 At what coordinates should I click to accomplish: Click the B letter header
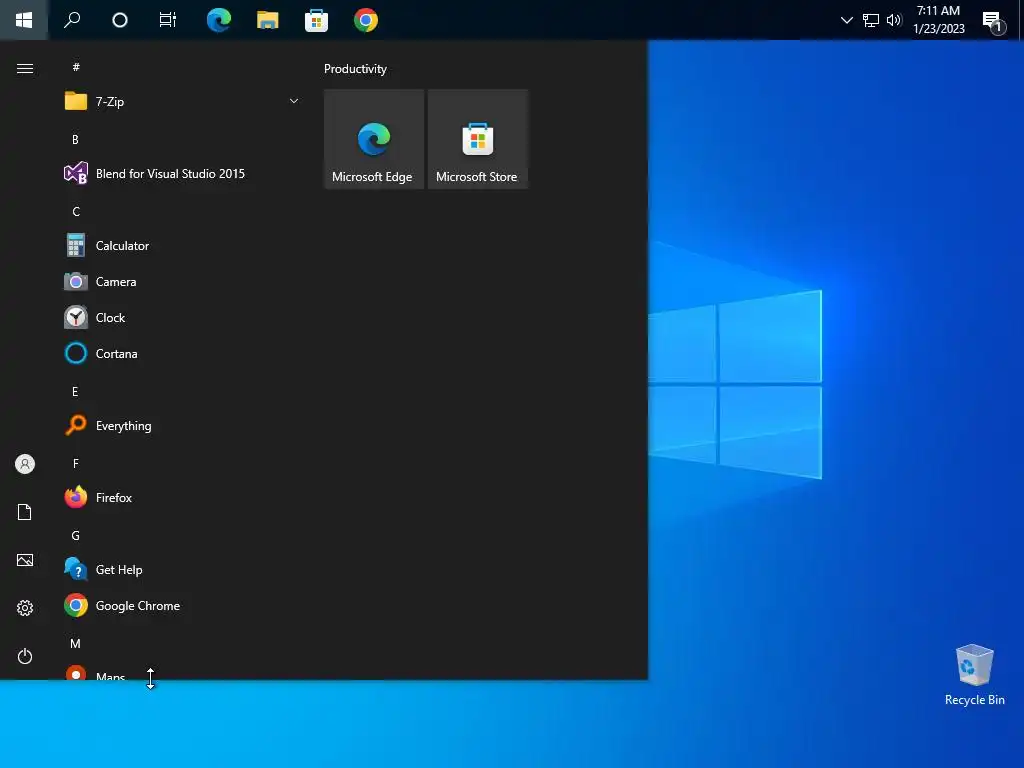pos(75,139)
